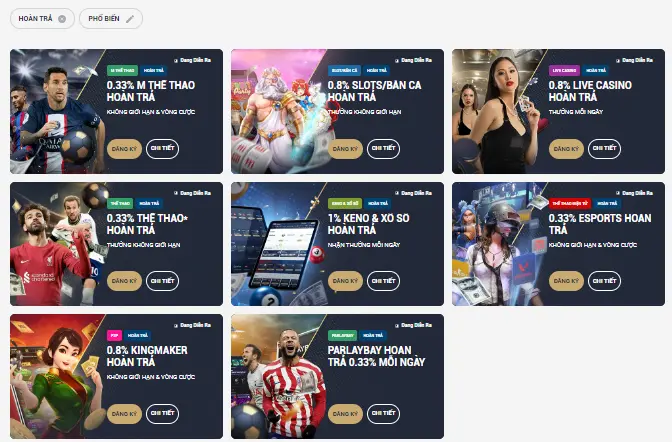Viewport: 672px width, 442px height.
Task: Select the pink P2P tag on Kingmaker card
Action: (x=114, y=335)
